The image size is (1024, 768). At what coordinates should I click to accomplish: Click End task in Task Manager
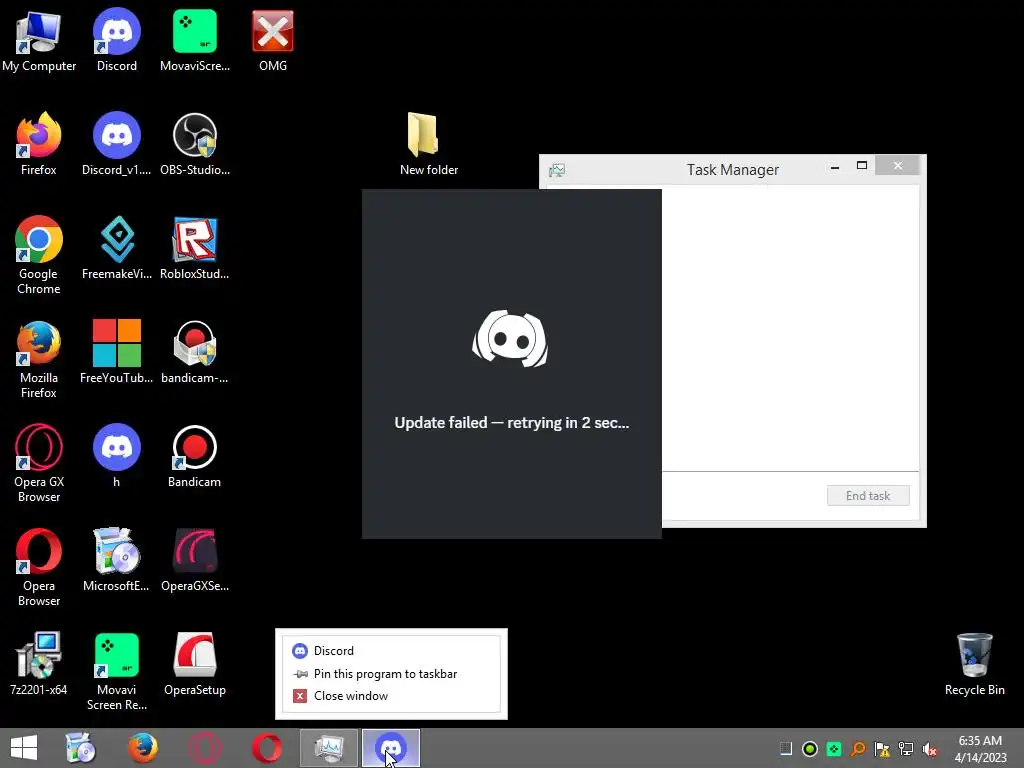pyautogui.click(x=868, y=496)
